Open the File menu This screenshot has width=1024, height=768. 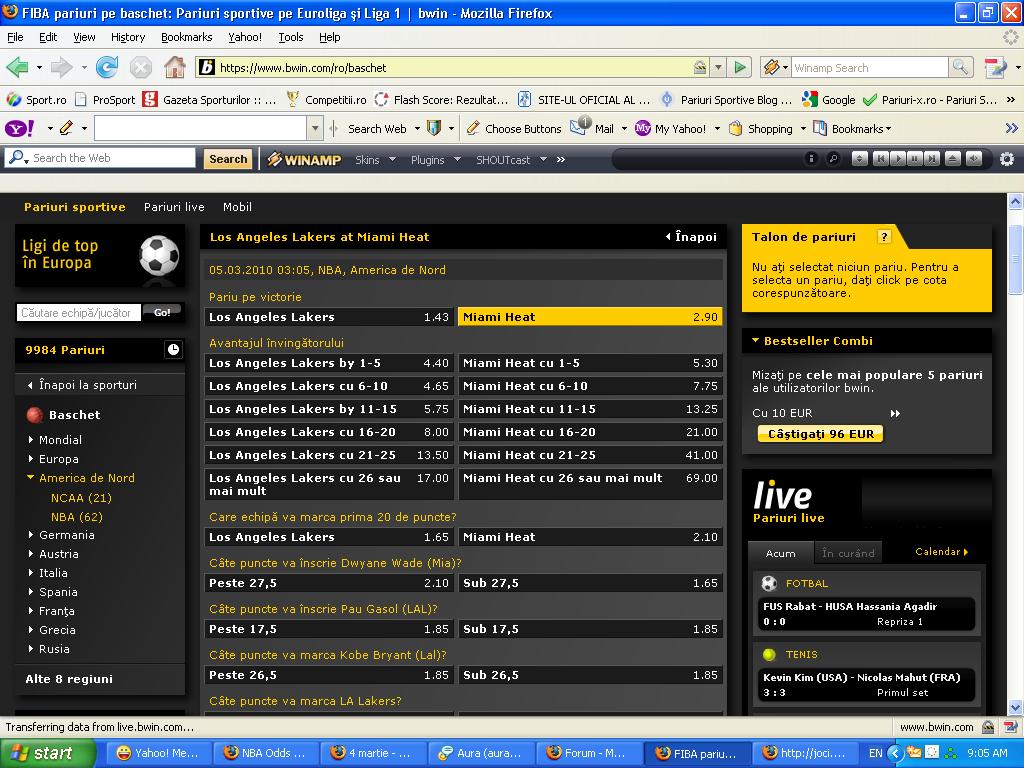[15, 37]
